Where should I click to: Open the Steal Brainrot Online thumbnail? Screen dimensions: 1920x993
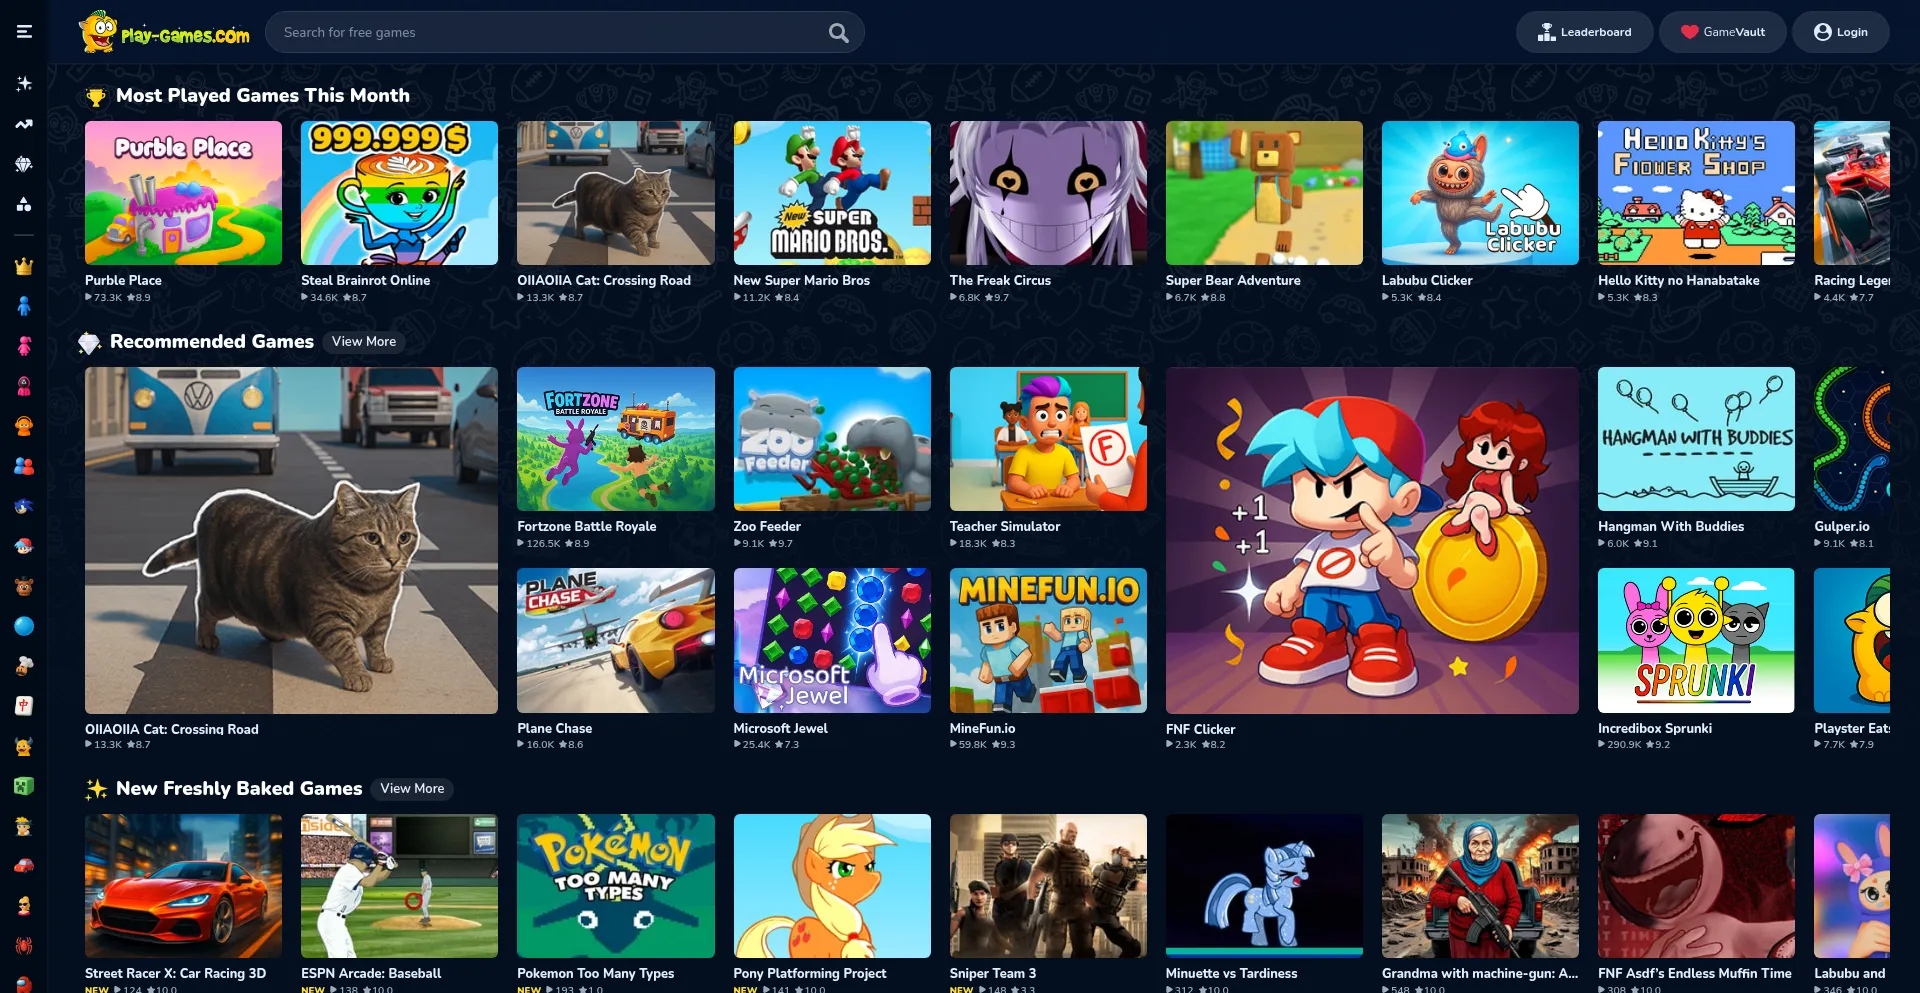[399, 193]
